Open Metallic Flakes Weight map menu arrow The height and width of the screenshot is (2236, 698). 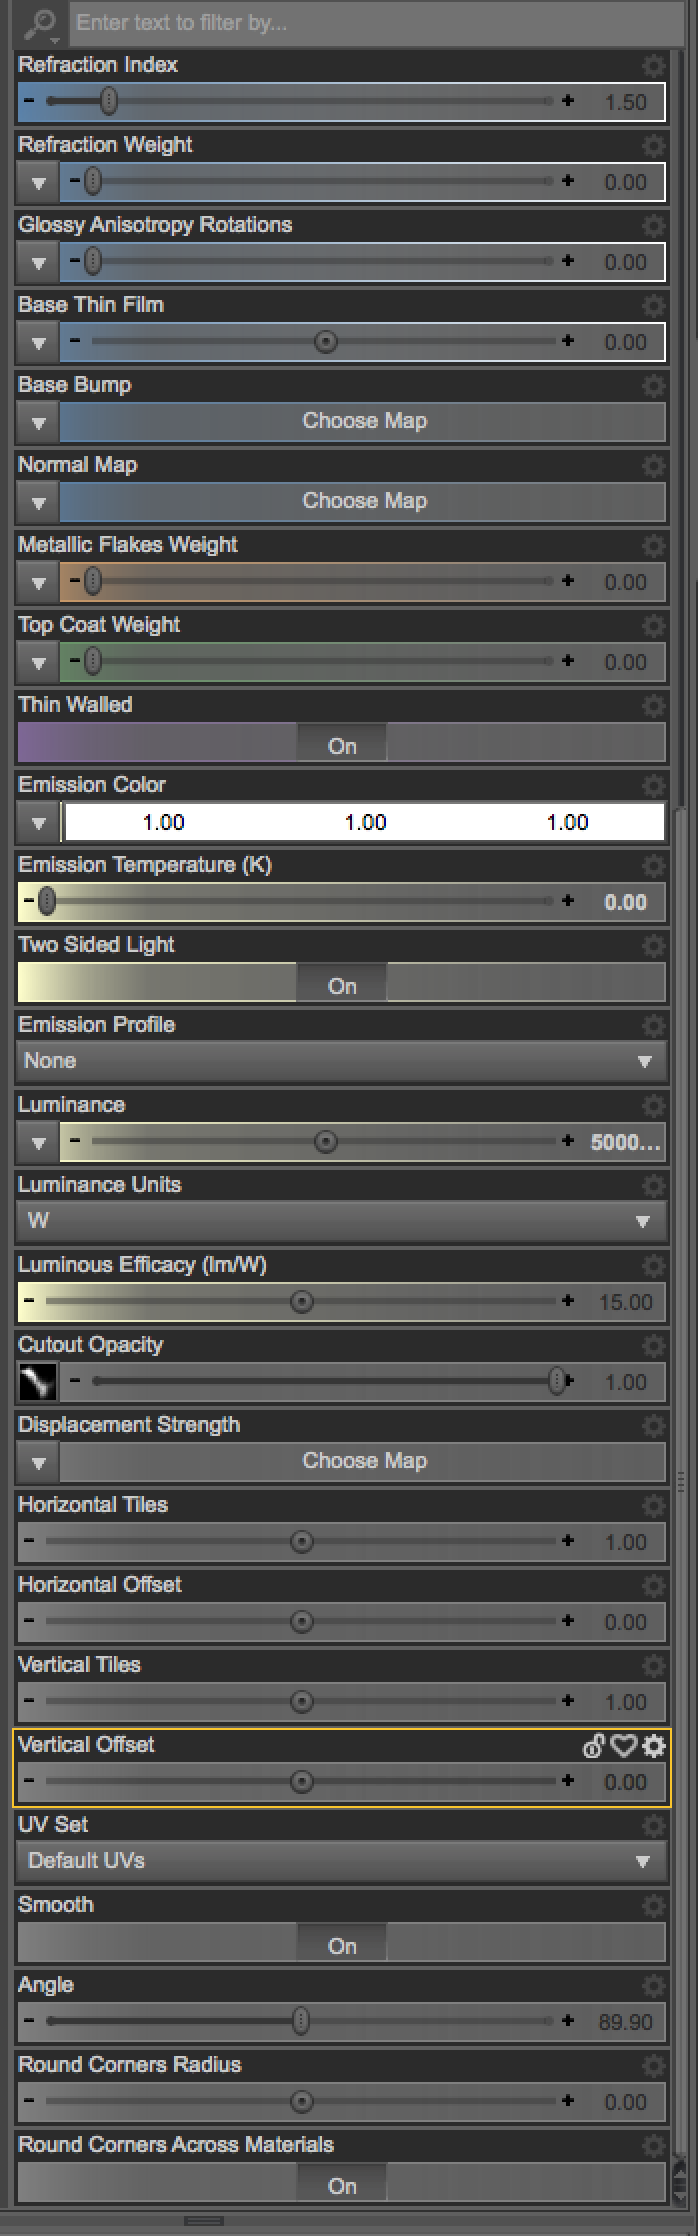tap(38, 582)
